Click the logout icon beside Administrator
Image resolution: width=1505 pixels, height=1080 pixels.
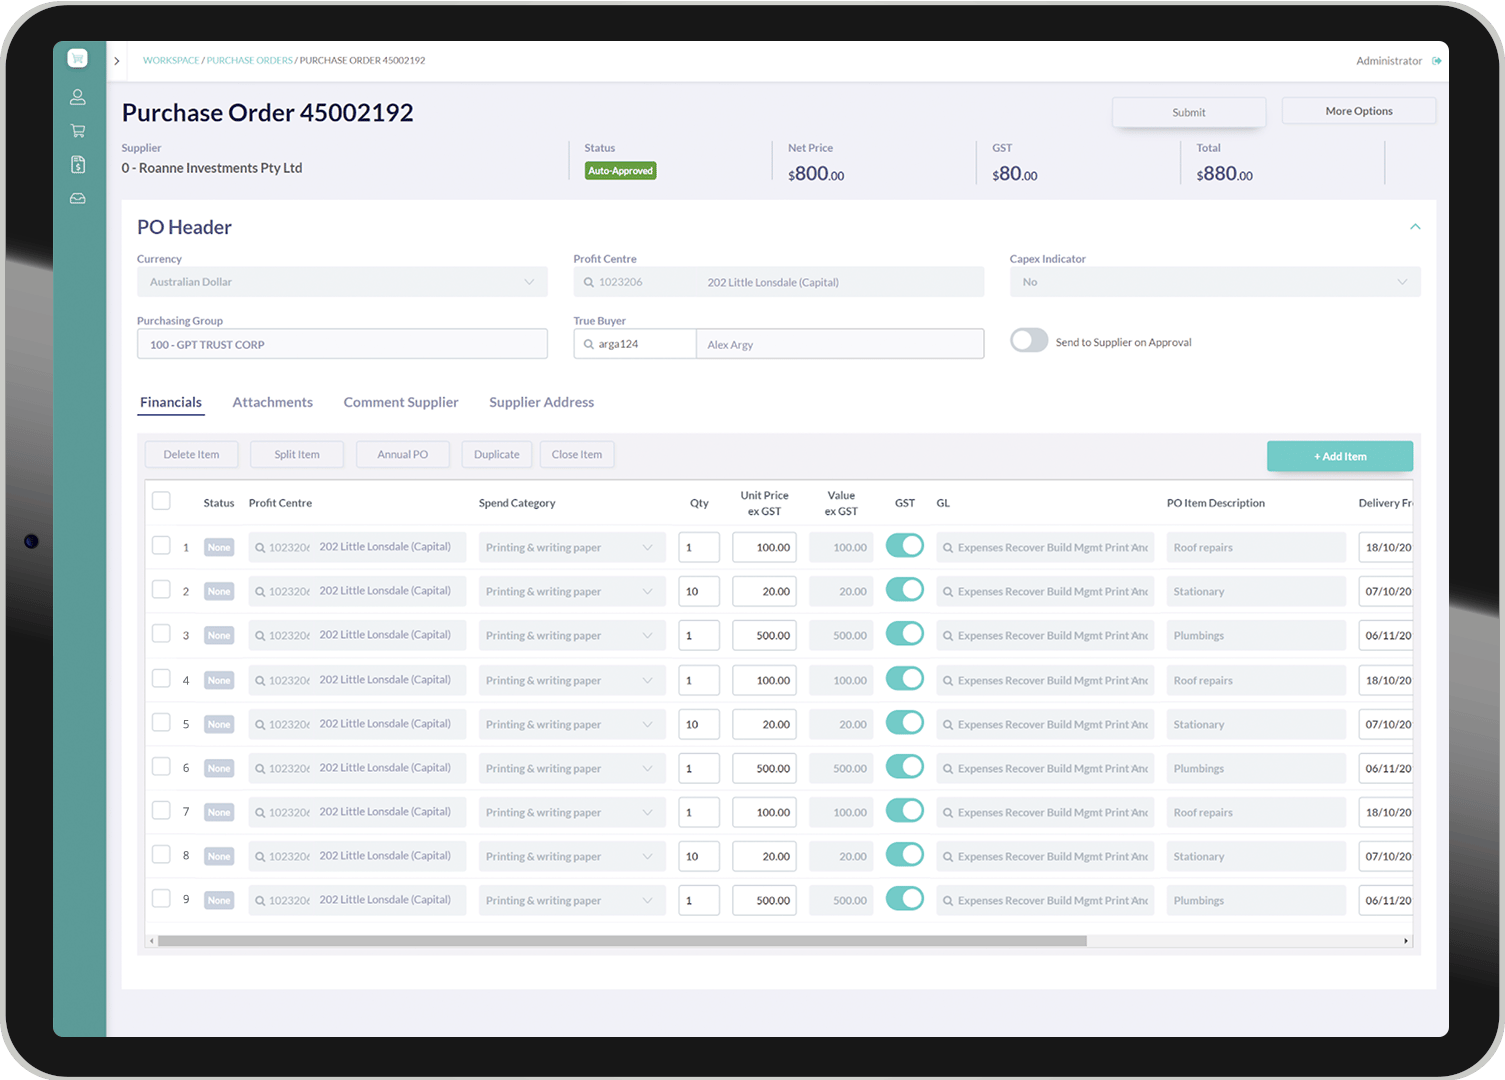pos(1437,61)
